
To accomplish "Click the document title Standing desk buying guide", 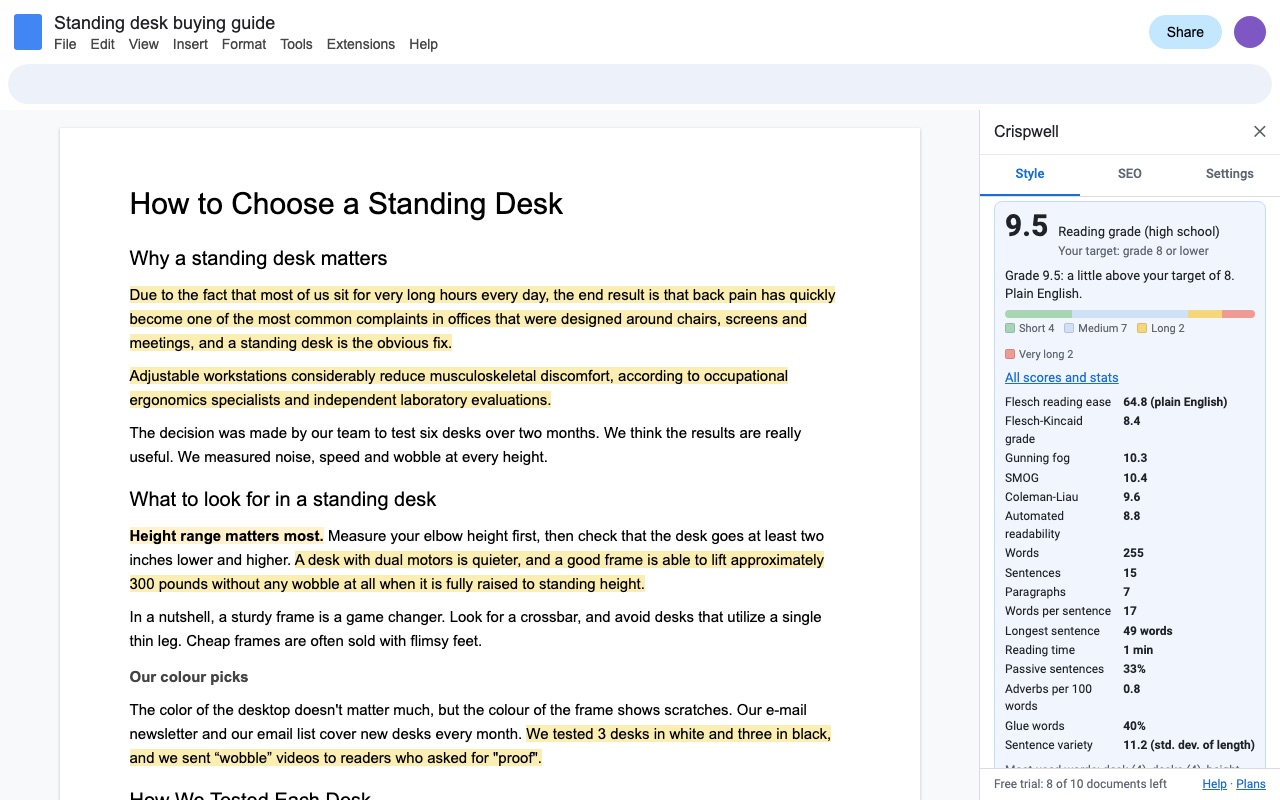I will point(164,22).
